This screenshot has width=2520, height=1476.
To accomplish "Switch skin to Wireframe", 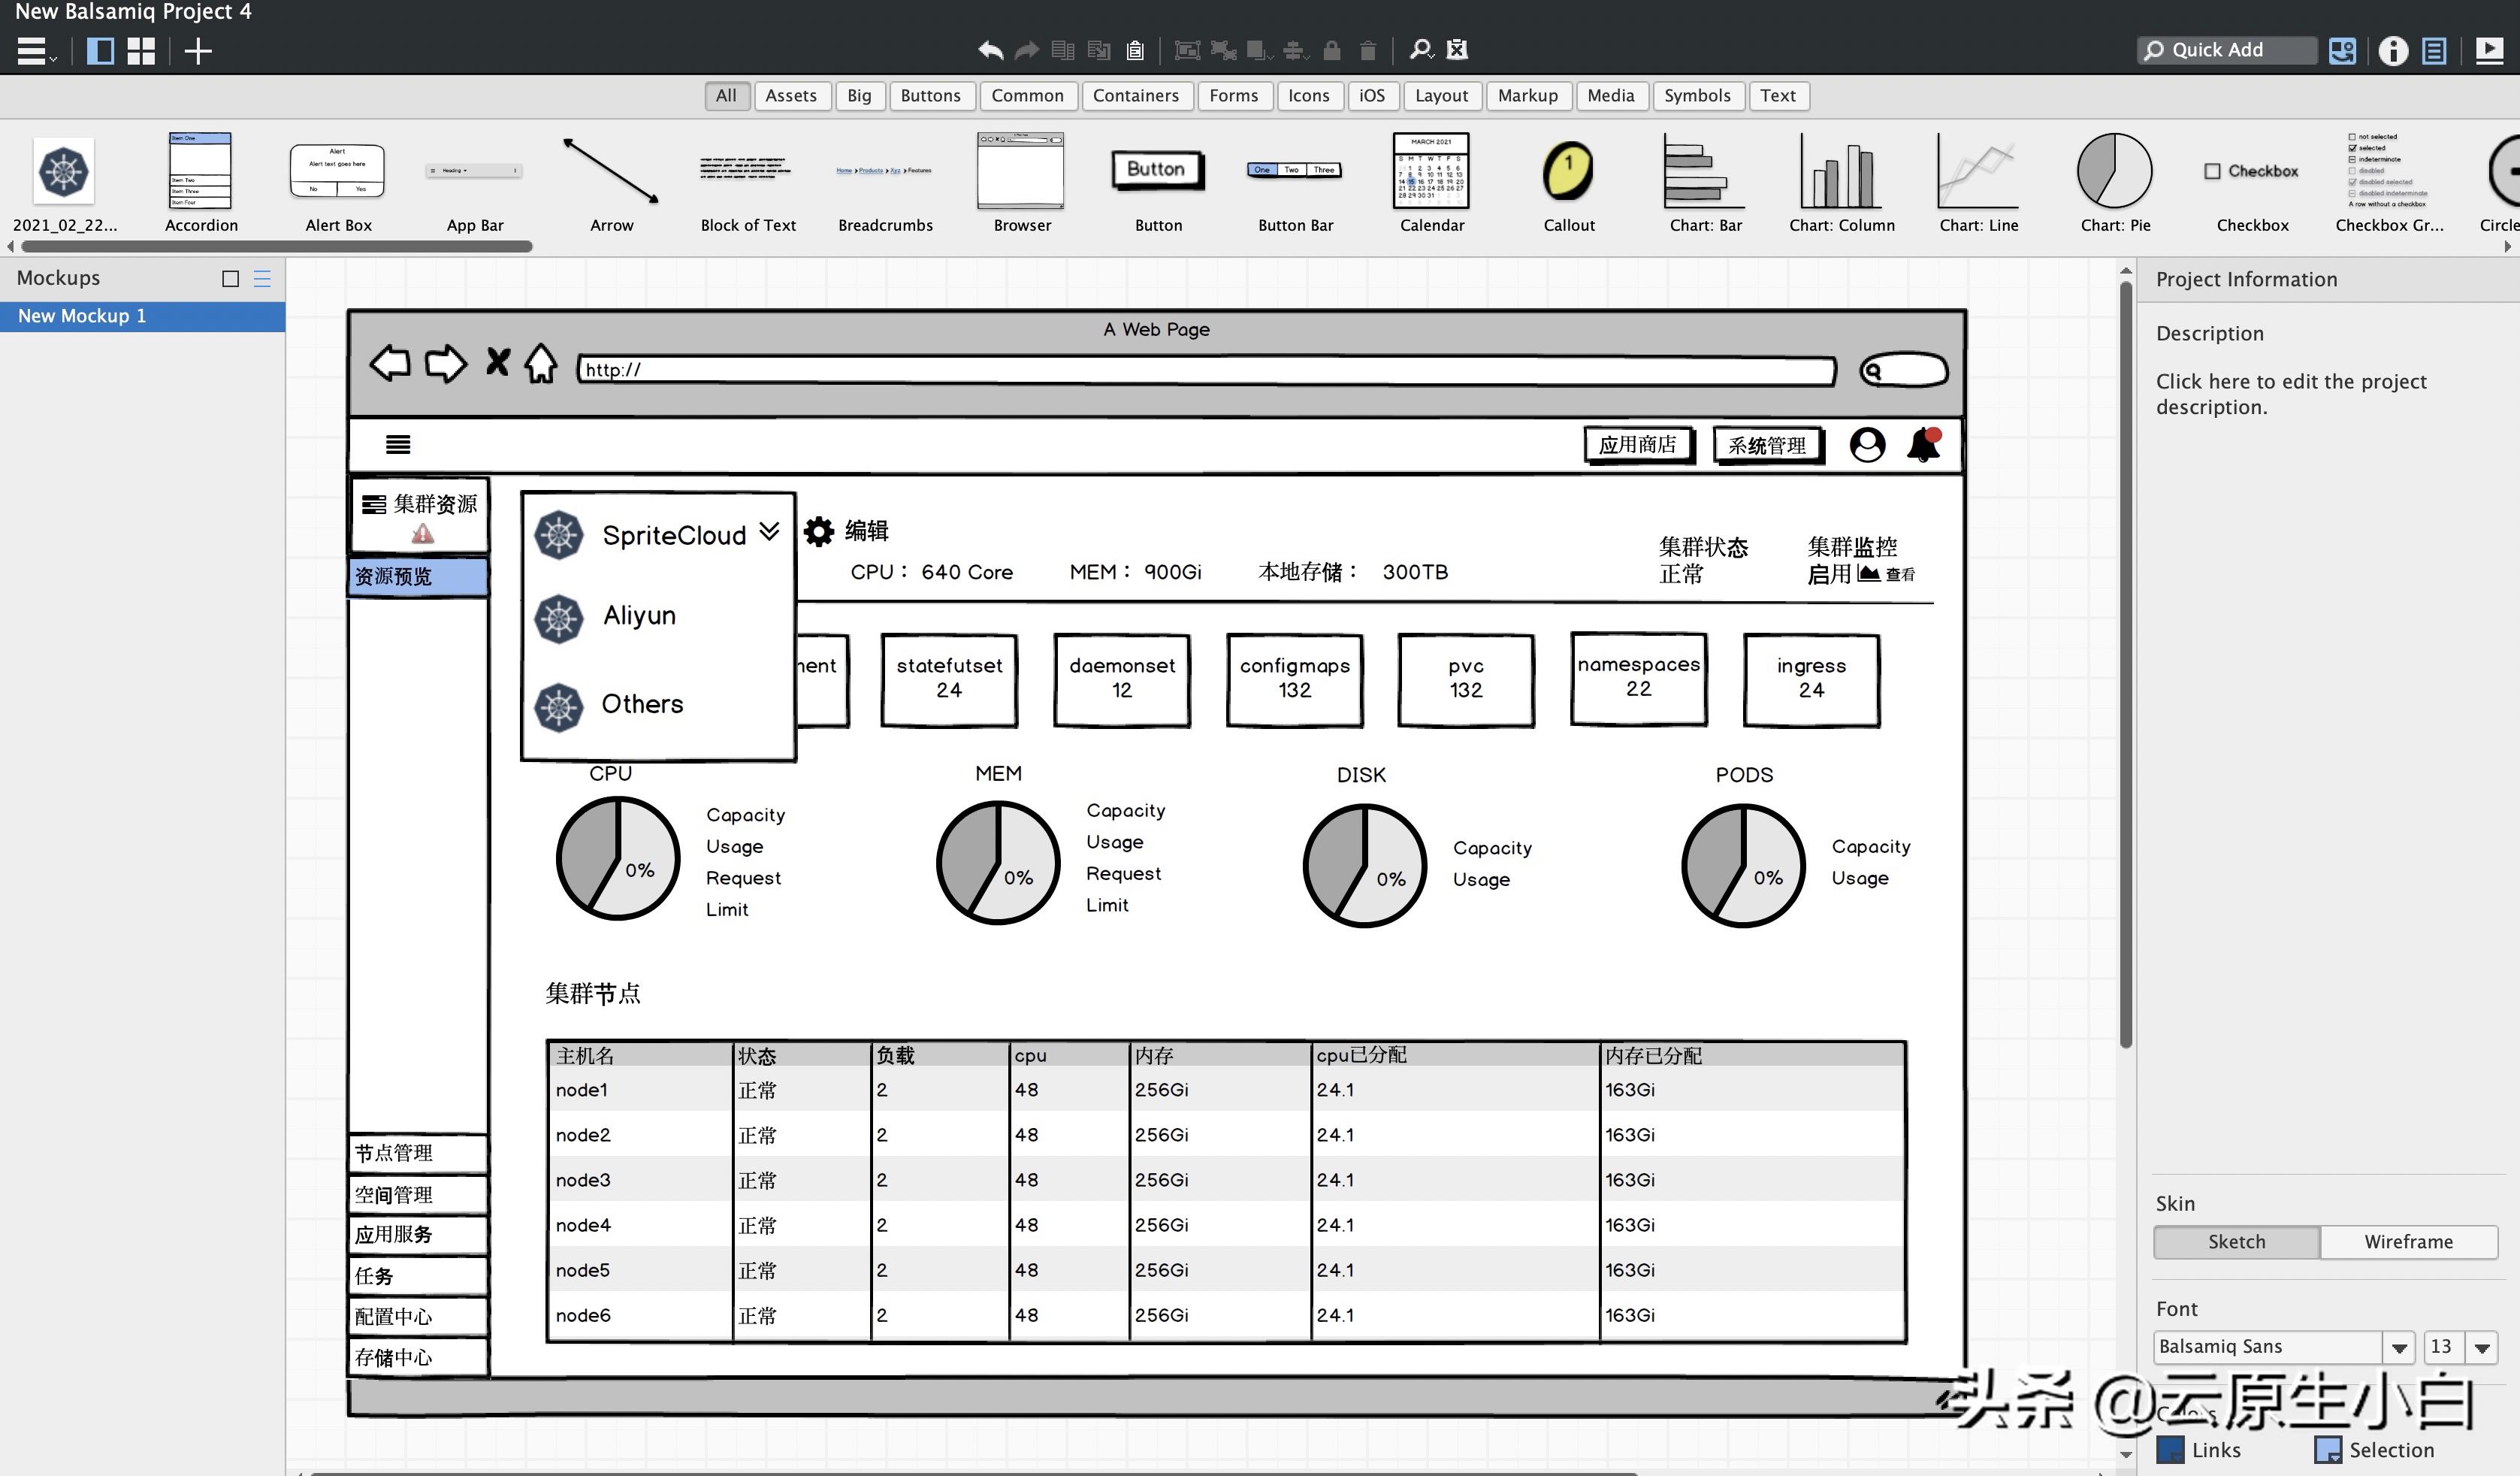I will click(2408, 1241).
